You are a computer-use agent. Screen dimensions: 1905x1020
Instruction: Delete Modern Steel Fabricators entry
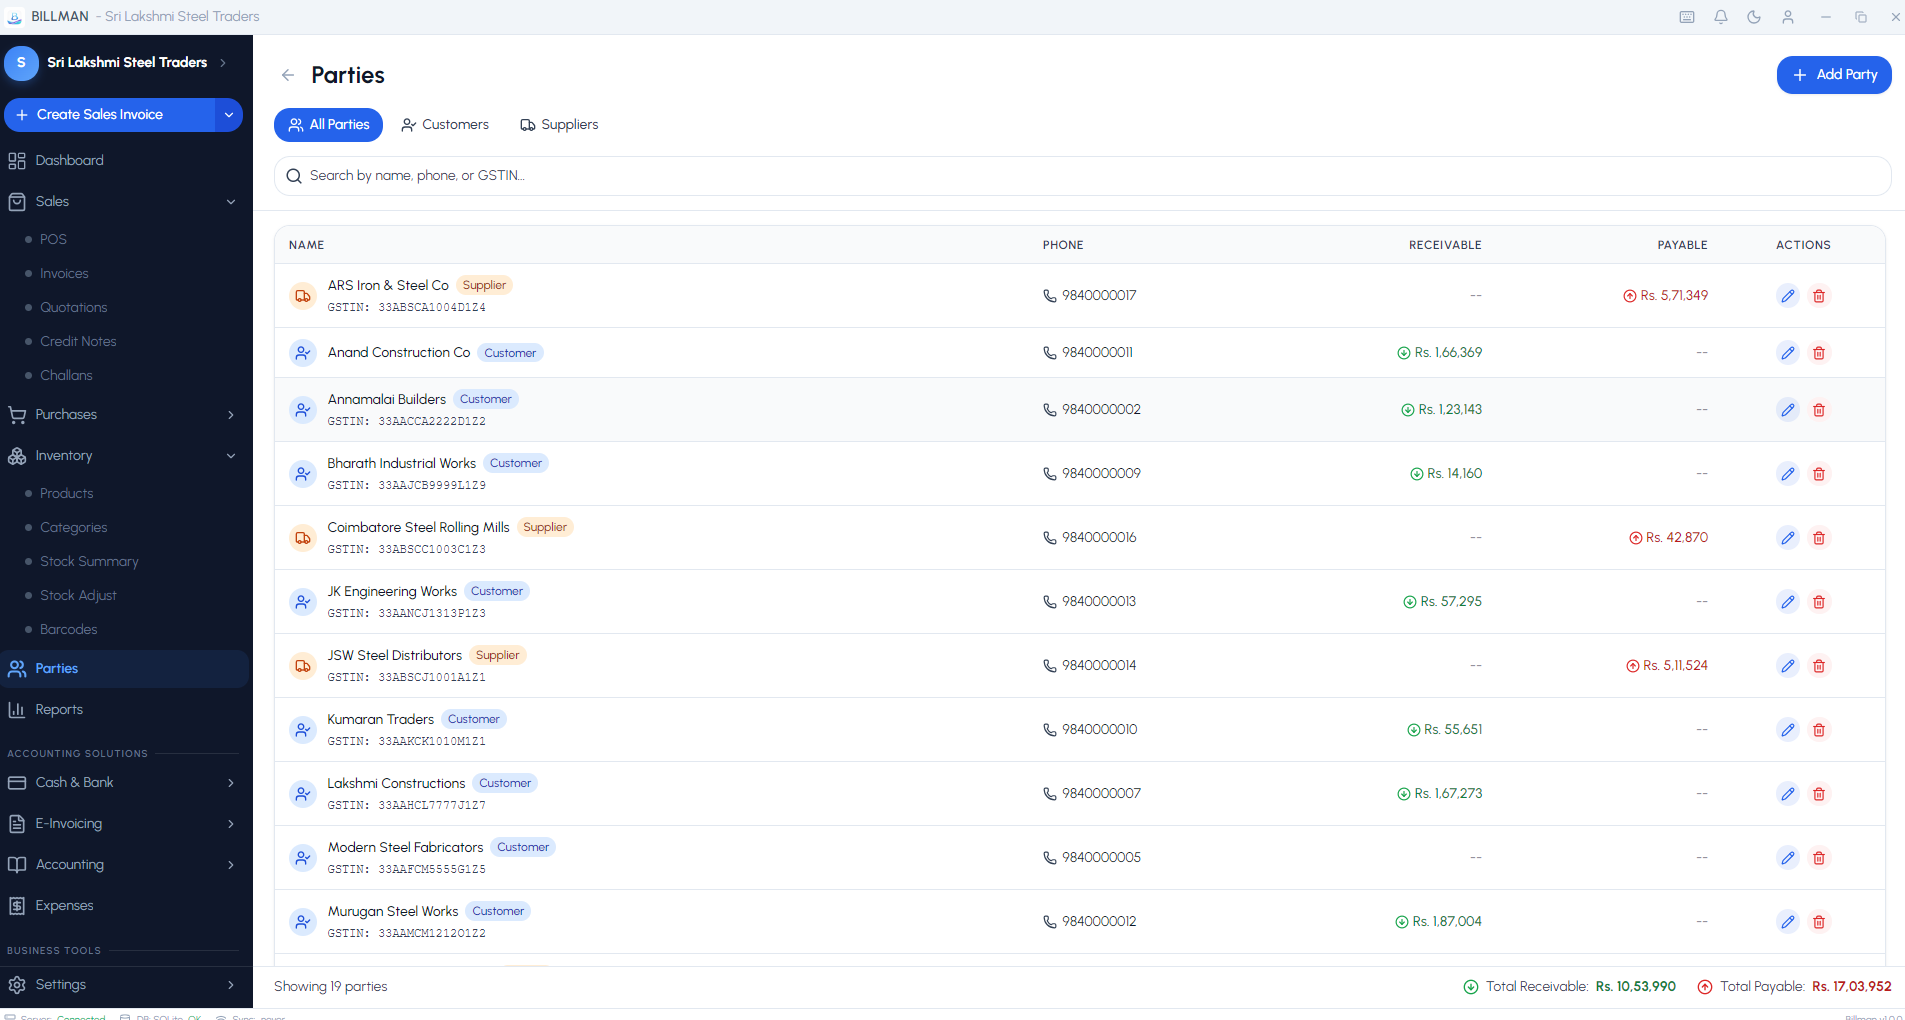pos(1819,858)
